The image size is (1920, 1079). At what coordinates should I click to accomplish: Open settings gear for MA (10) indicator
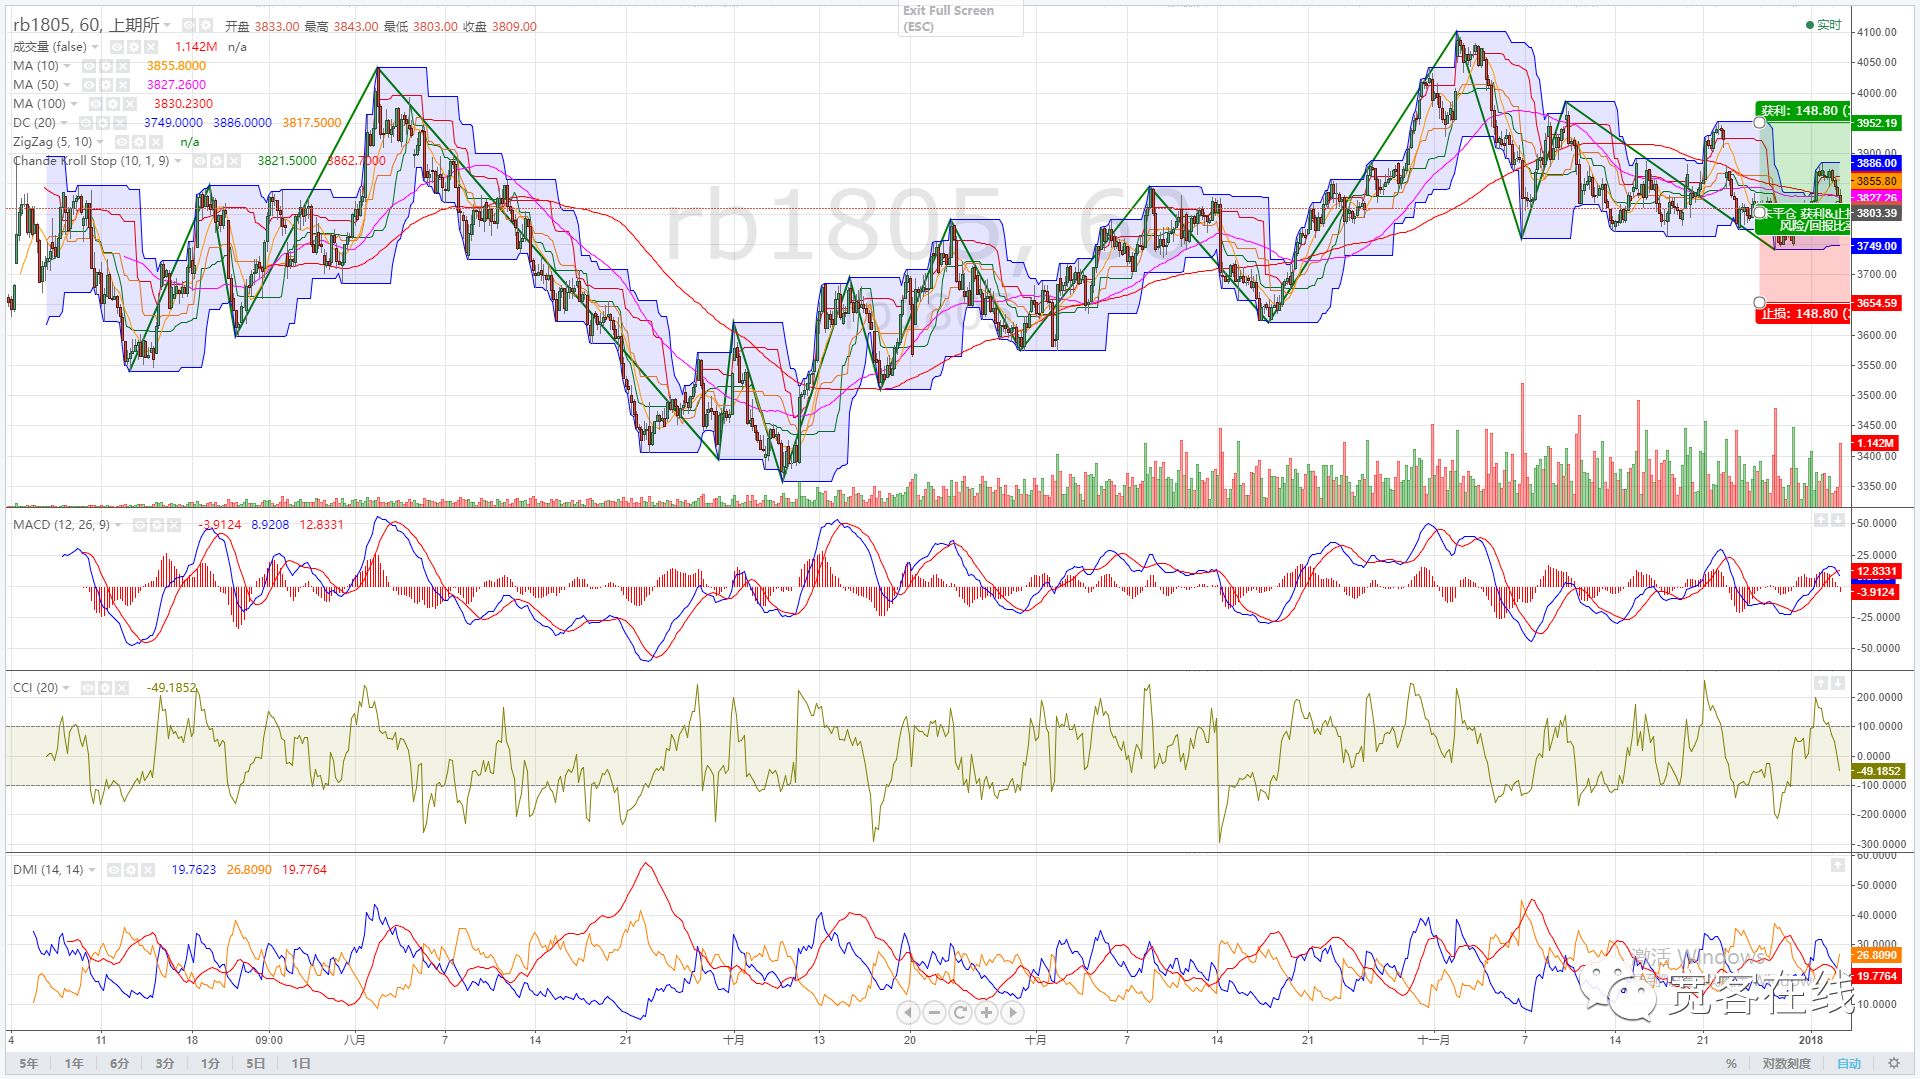pos(105,66)
